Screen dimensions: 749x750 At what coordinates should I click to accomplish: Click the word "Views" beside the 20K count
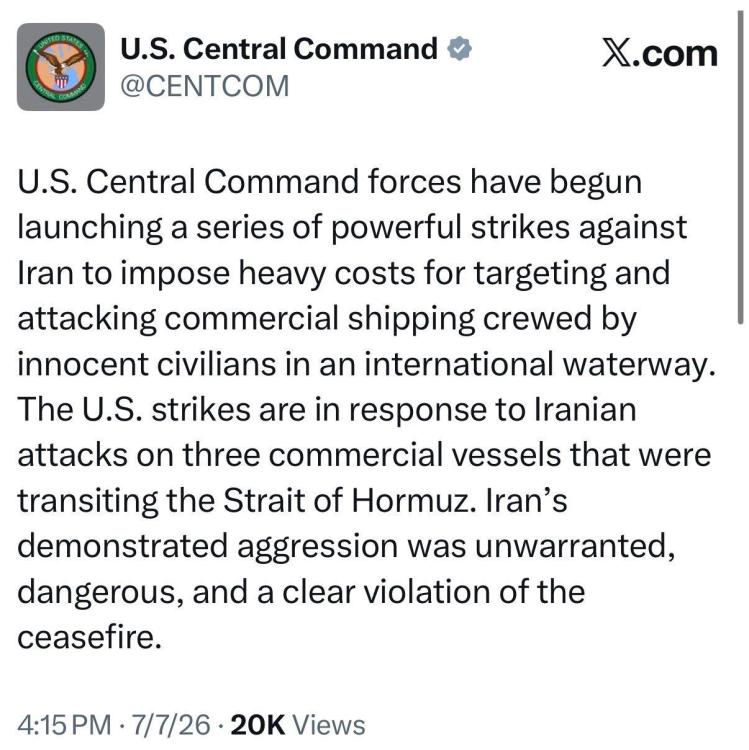point(329,725)
